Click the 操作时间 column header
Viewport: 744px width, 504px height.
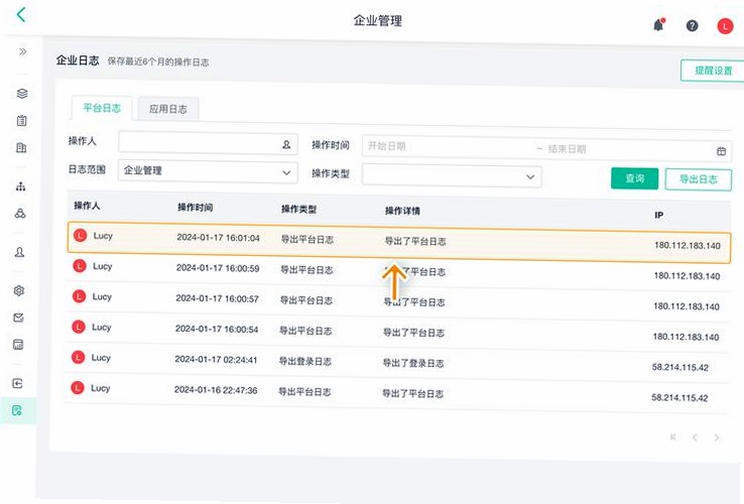click(x=195, y=207)
